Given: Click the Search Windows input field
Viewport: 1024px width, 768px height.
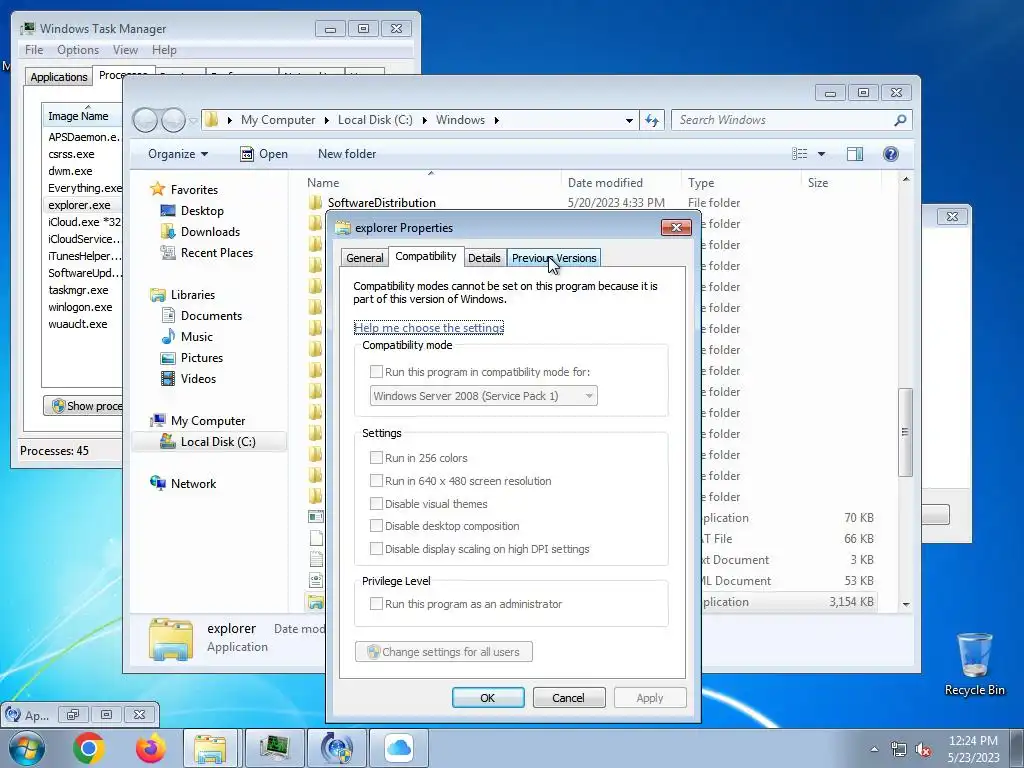Looking at the screenshot, I should point(782,120).
